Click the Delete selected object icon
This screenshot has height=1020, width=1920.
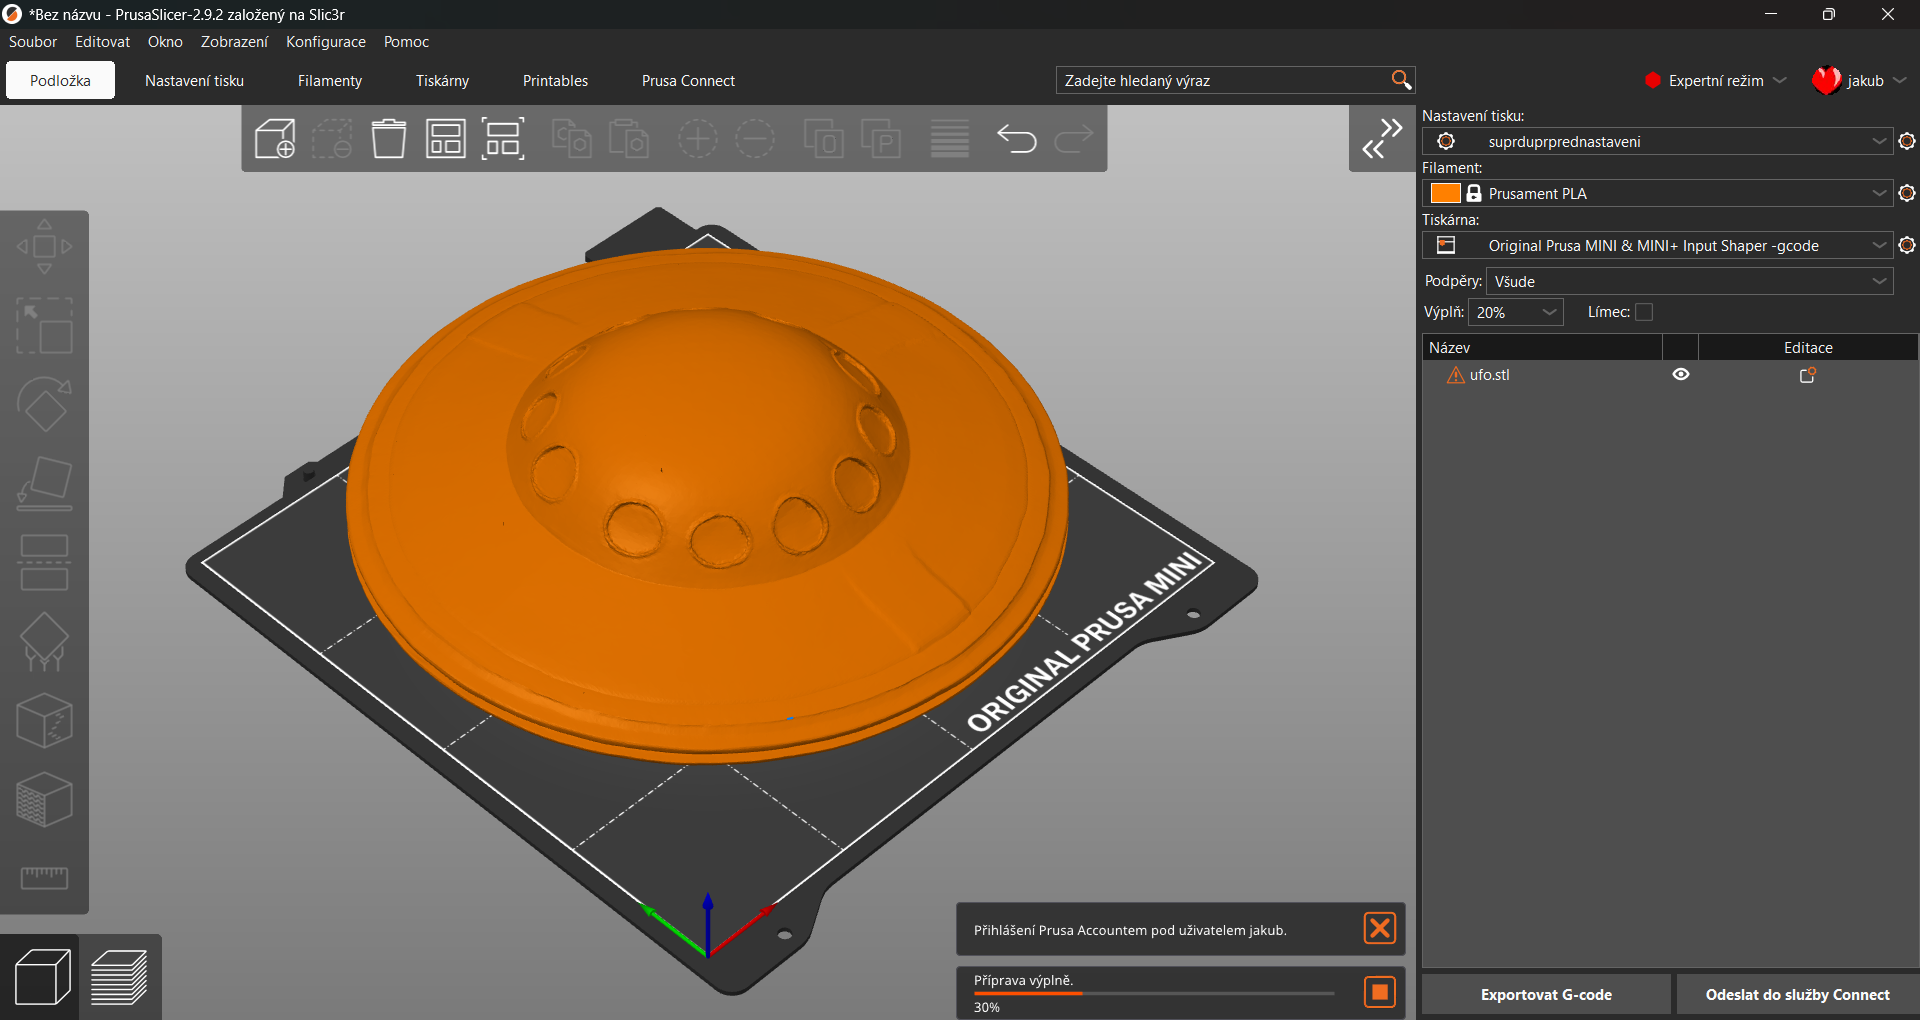(332, 139)
